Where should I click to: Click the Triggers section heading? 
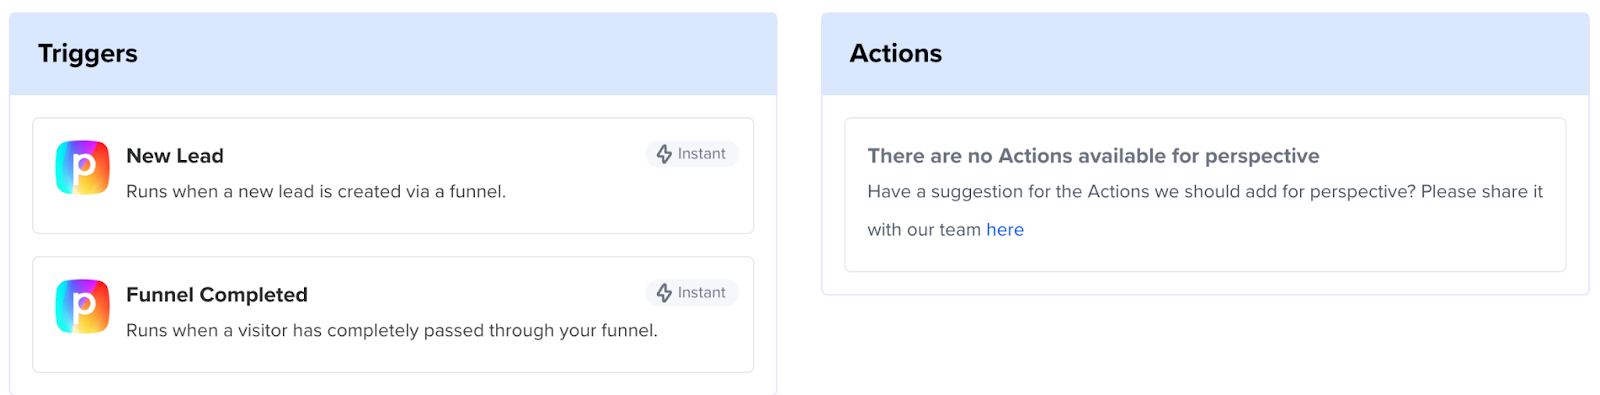pyautogui.click(x=88, y=54)
